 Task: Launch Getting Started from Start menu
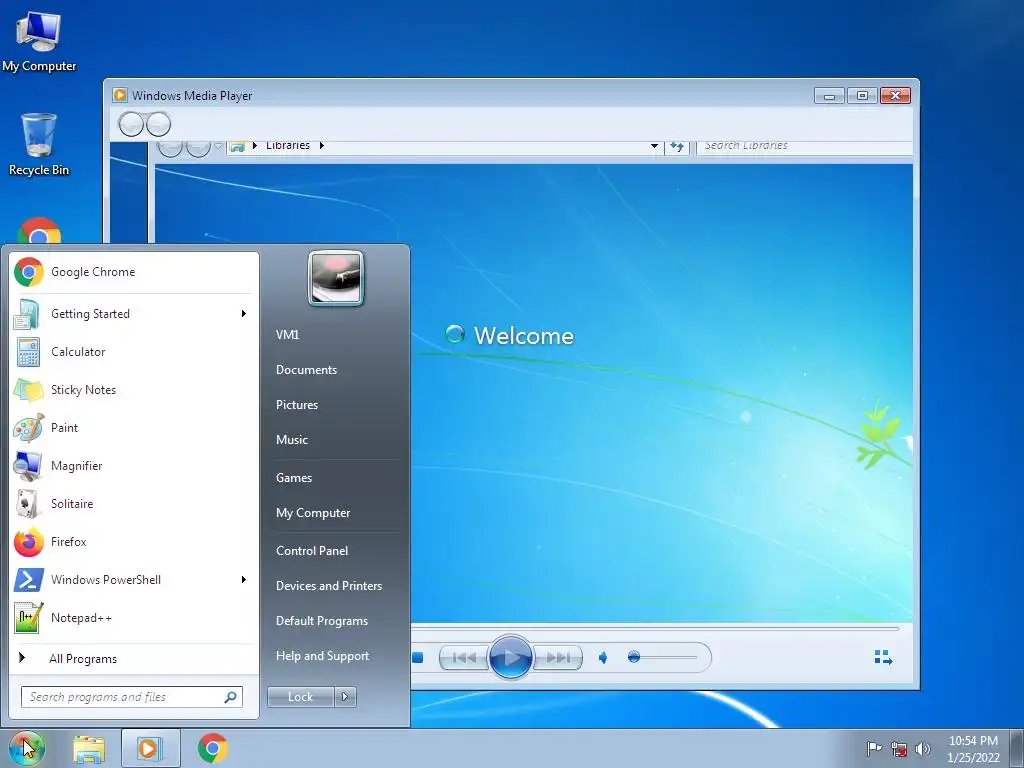pyautogui.click(x=135, y=313)
